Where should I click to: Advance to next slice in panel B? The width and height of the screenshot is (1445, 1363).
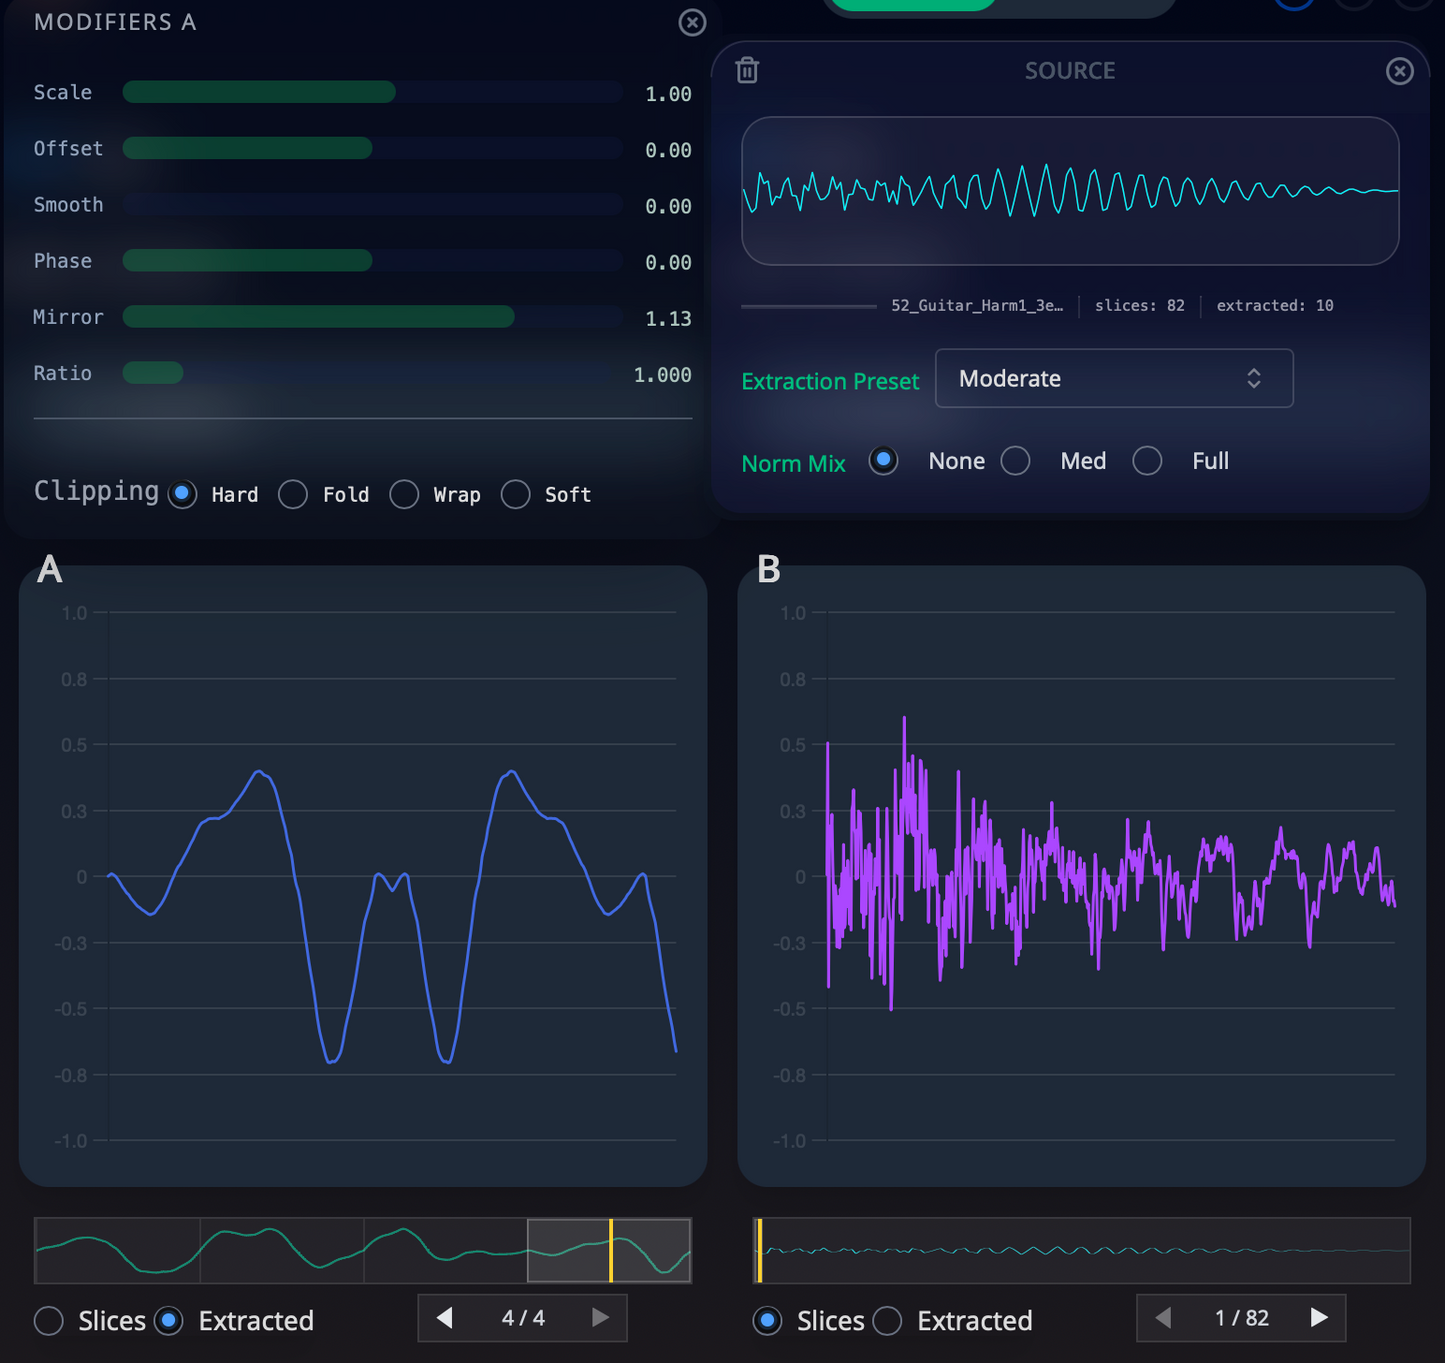pos(1319,1318)
